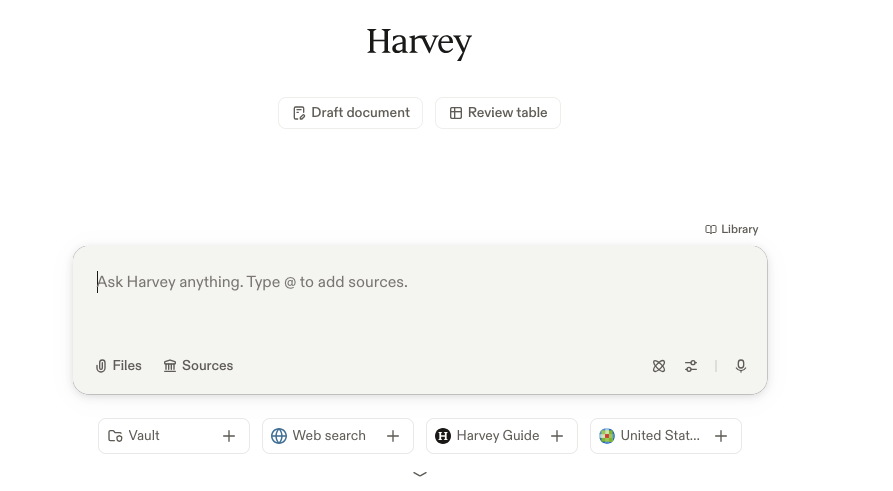Click the Web search globe icon
Screen dimensions: 893x491
(x=279, y=436)
